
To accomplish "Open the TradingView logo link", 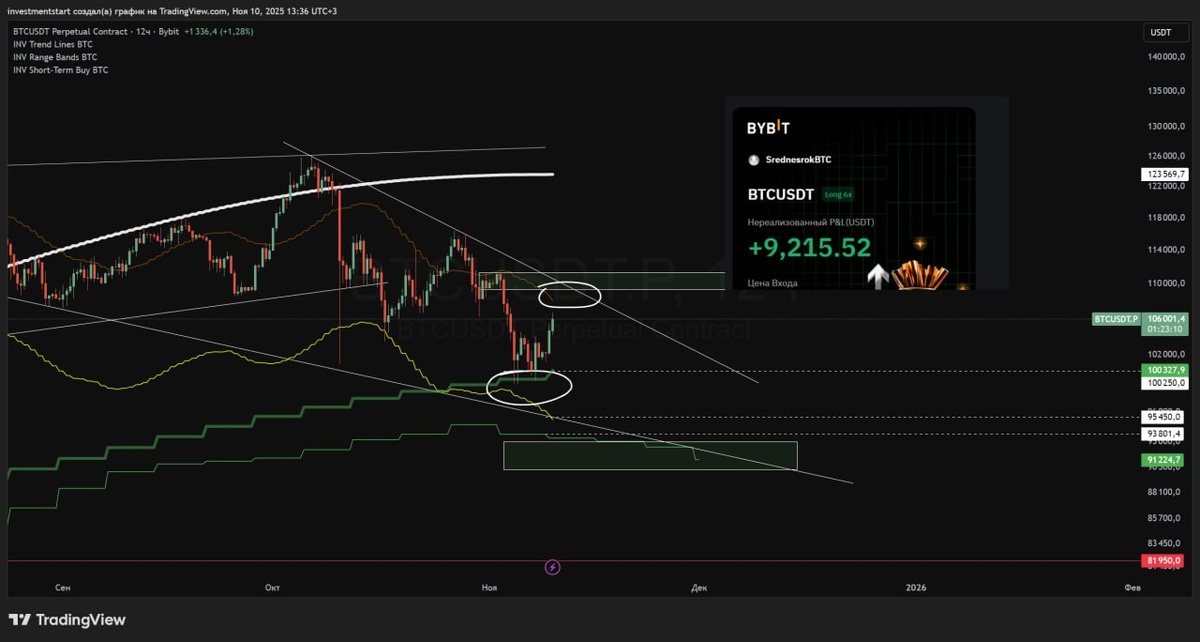I will click(x=68, y=619).
